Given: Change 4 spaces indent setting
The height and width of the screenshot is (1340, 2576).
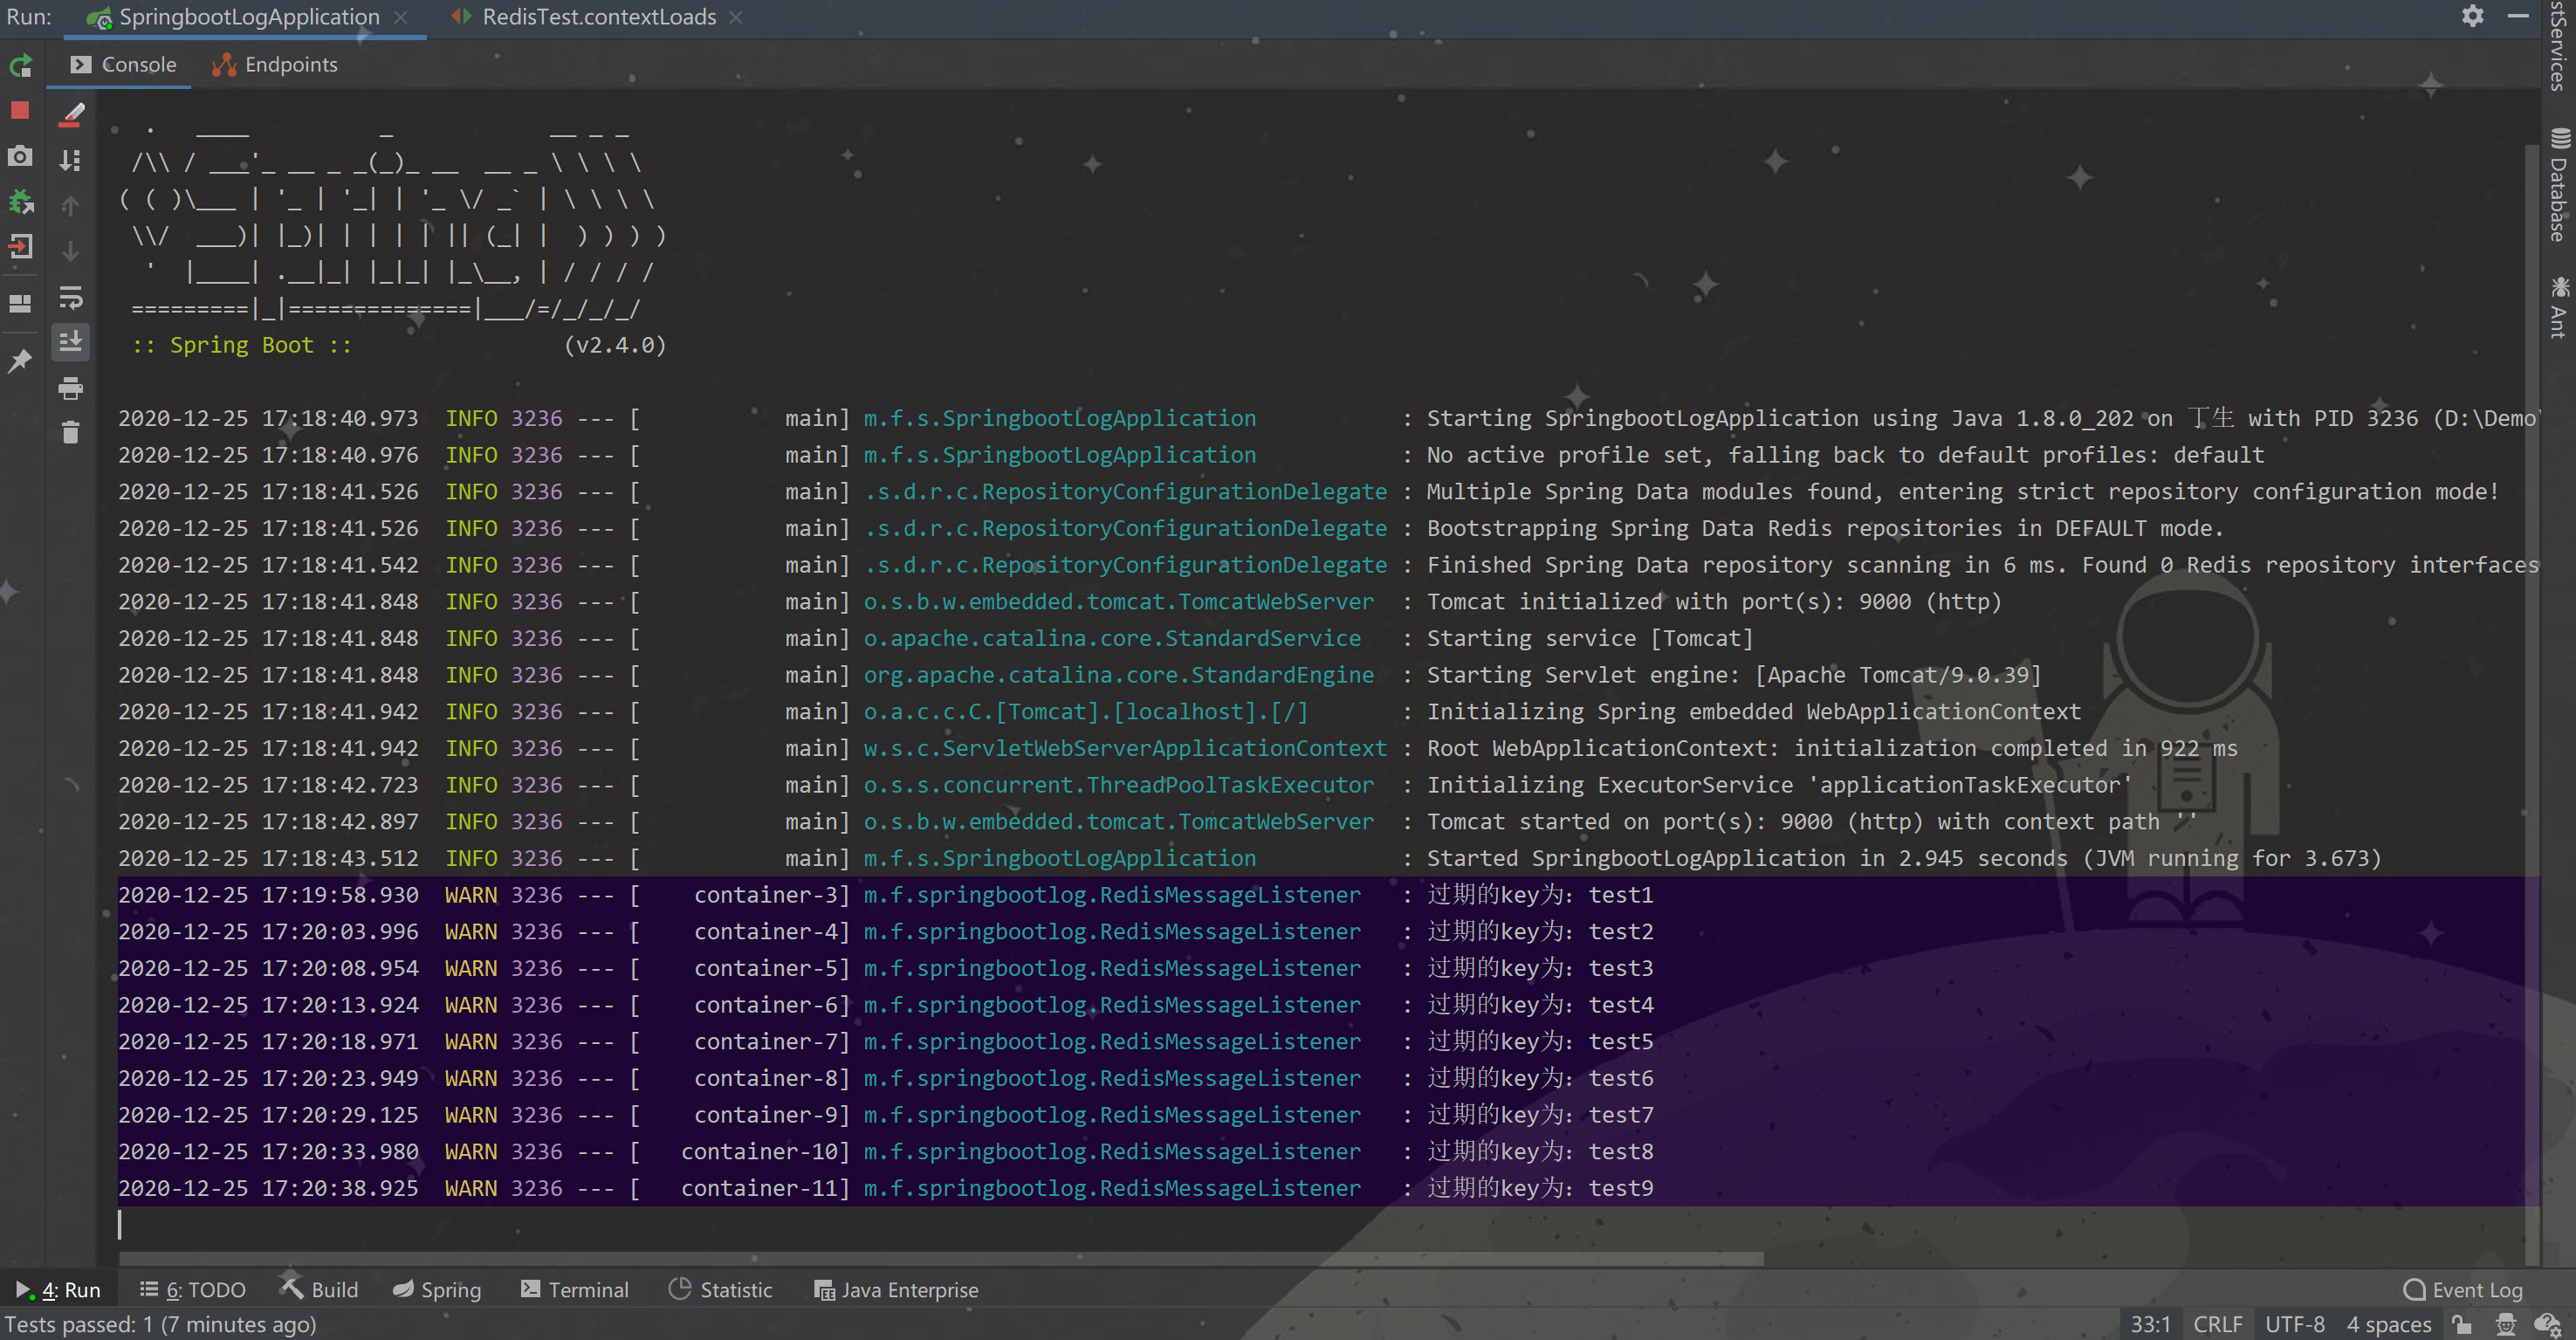Looking at the screenshot, I should pyautogui.click(x=2388, y=1324).
